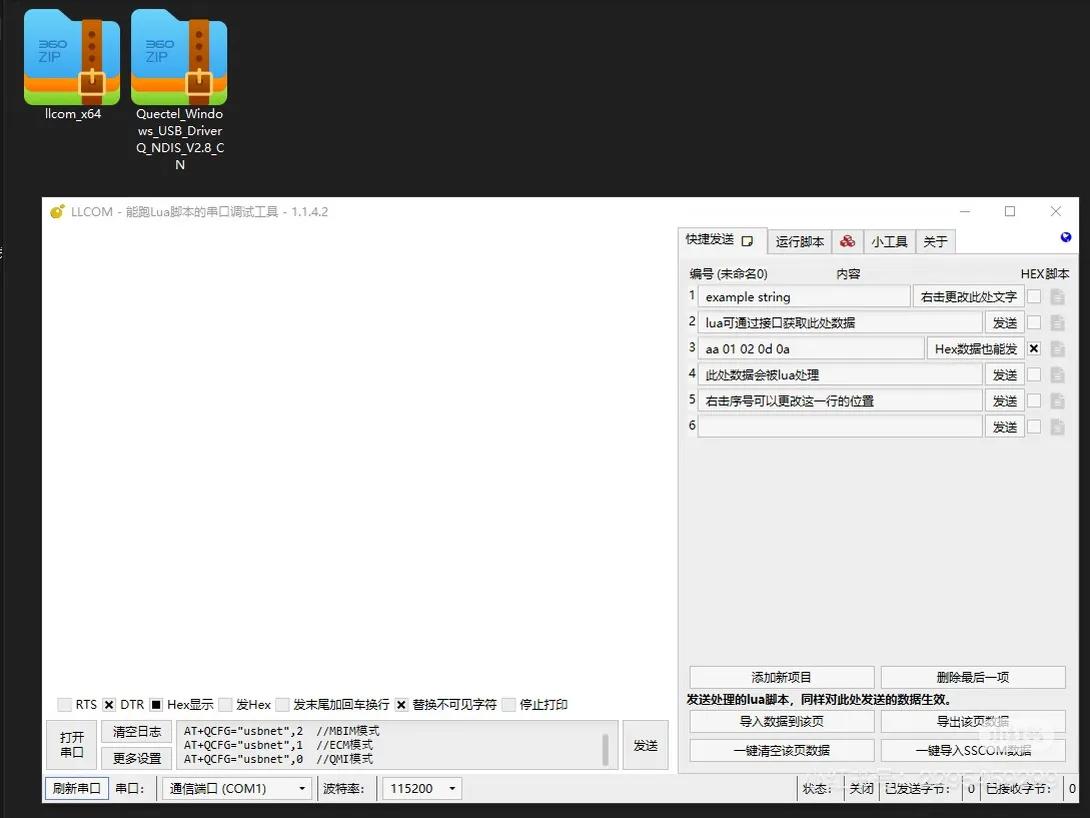Click 右击更改此处文字 button in row 1
This screenshot has width=1090, height=818.
[x=968, y=297]
